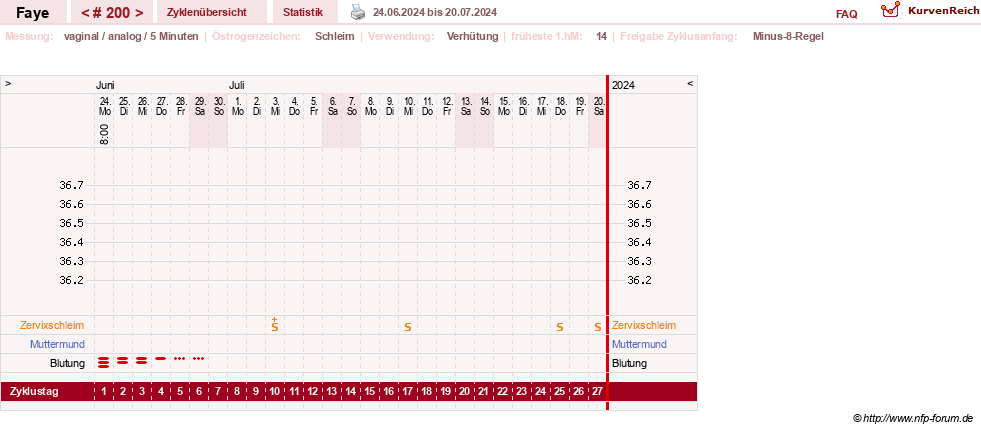The width and height of the screenshot is (981, 430).
Task: Click the 14 value after früheste 1.hM
Action: (x=601, y=36)
